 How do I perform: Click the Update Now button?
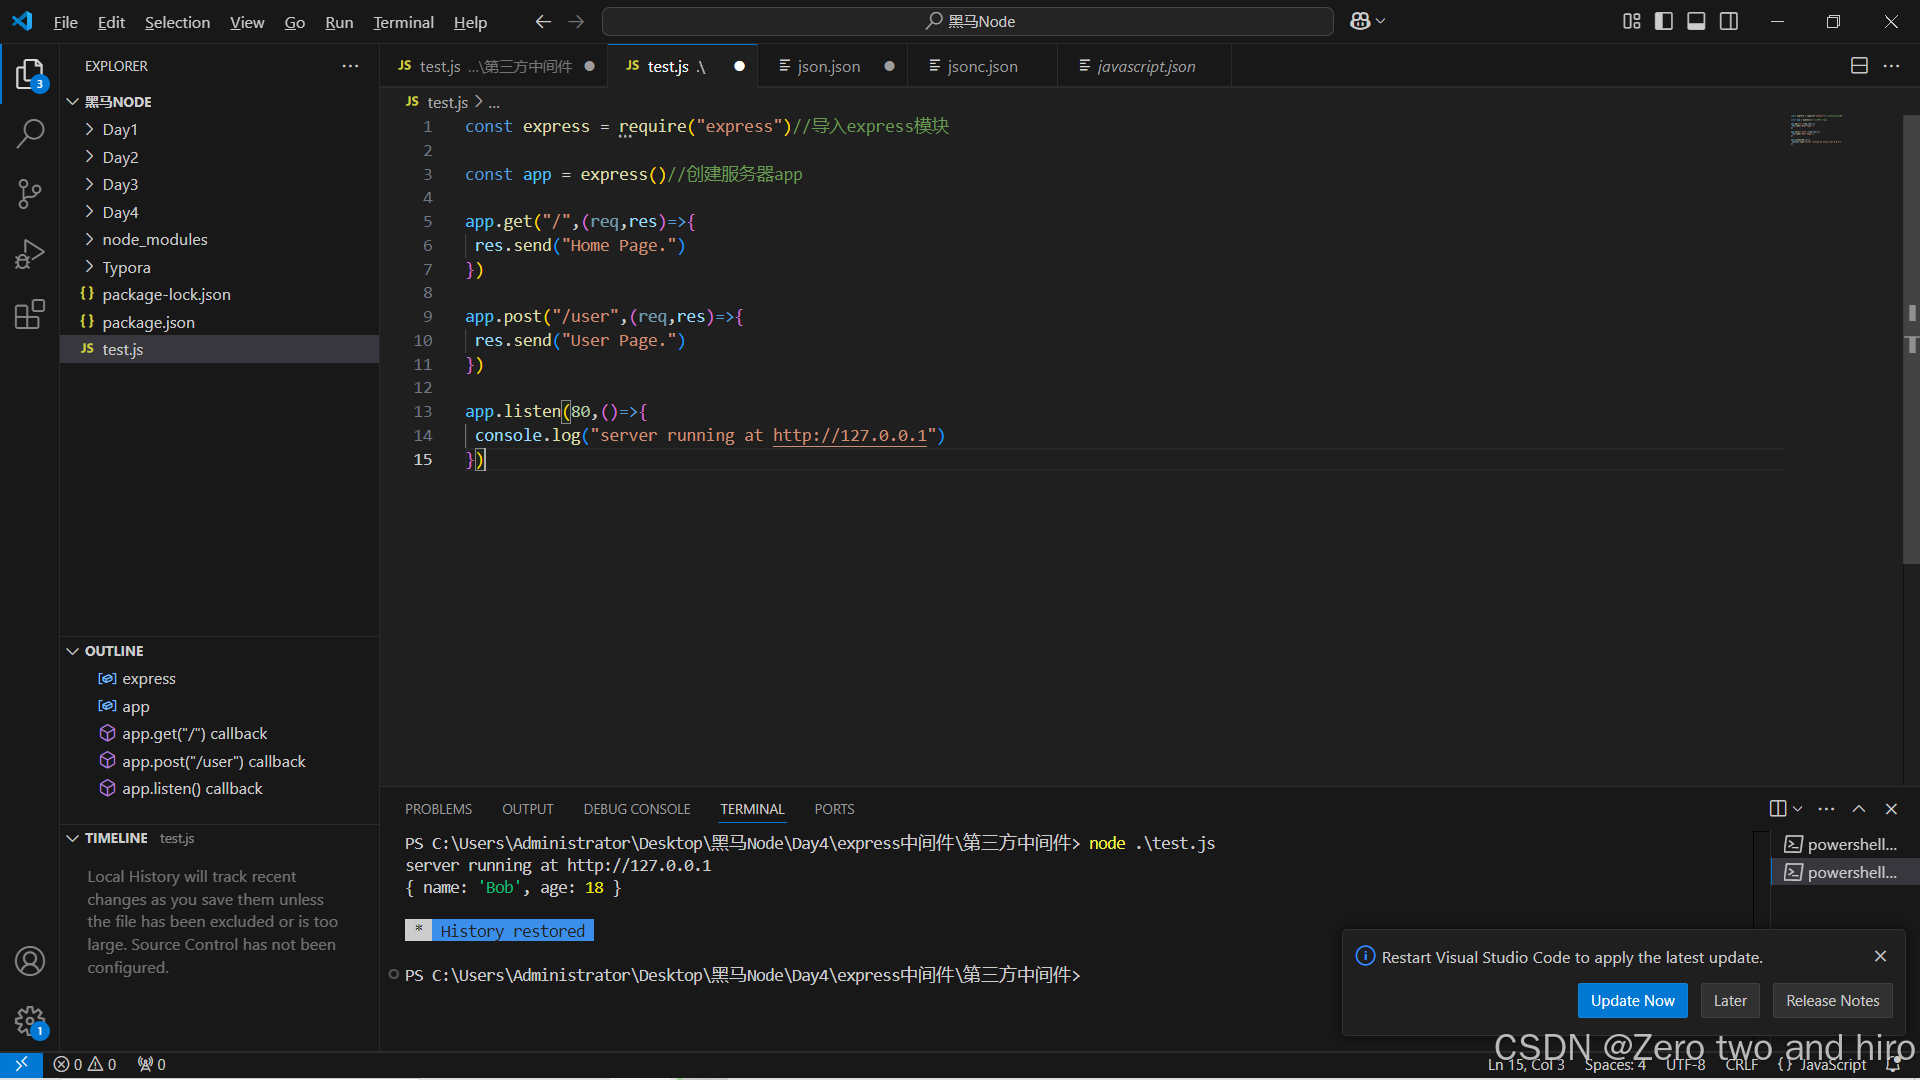(x=1632, y=1000)
